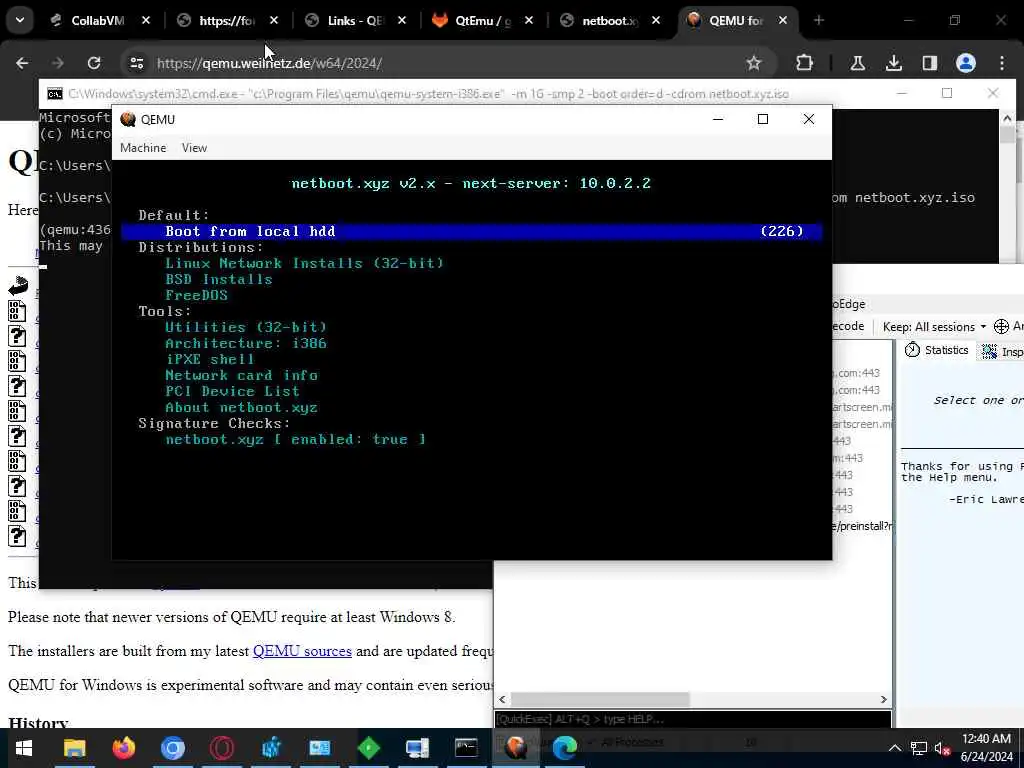Open a new browser tab
The width and height of the screenshot is (1024, 768).
819,21
